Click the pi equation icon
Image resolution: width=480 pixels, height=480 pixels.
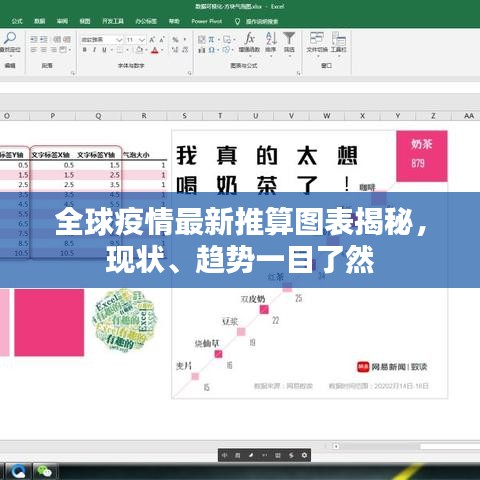(x=211, y=40)
